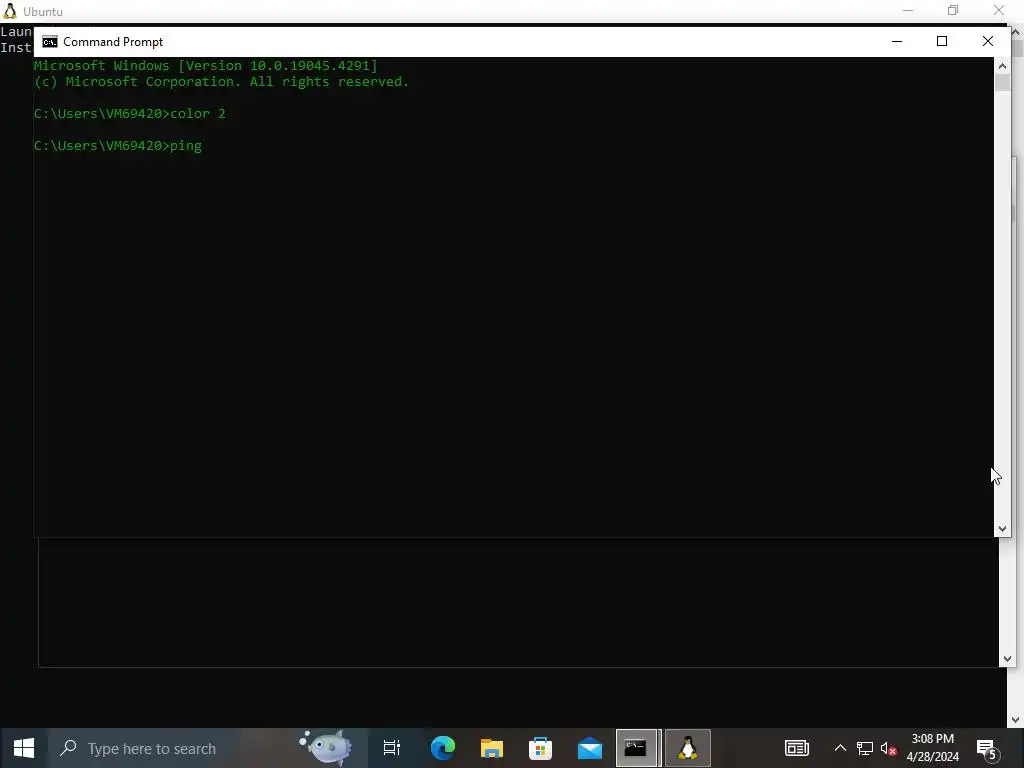This screenshot has height=768, width=1024.
Task: Click the 'color 2' command text
Action: 198,114
